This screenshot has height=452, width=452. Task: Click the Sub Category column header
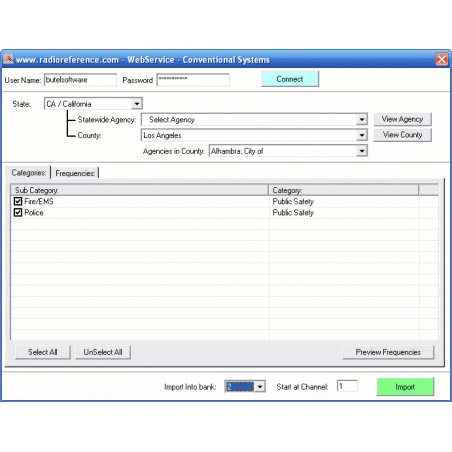[140, 190]
